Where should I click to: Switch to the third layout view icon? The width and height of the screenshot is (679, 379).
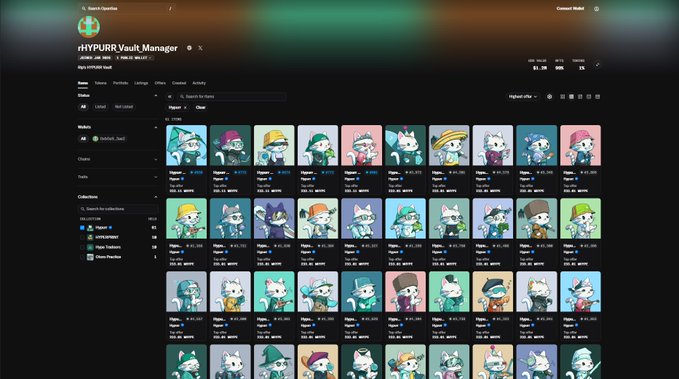(580, 97)
